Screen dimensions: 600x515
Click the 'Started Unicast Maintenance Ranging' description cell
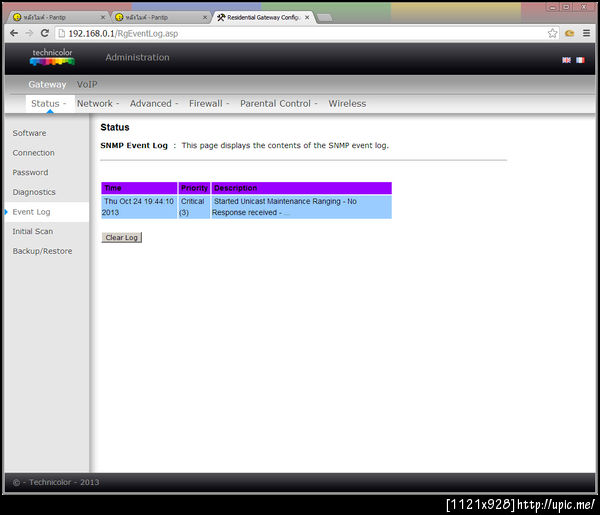pyautogui.click(x=302, y=207)
